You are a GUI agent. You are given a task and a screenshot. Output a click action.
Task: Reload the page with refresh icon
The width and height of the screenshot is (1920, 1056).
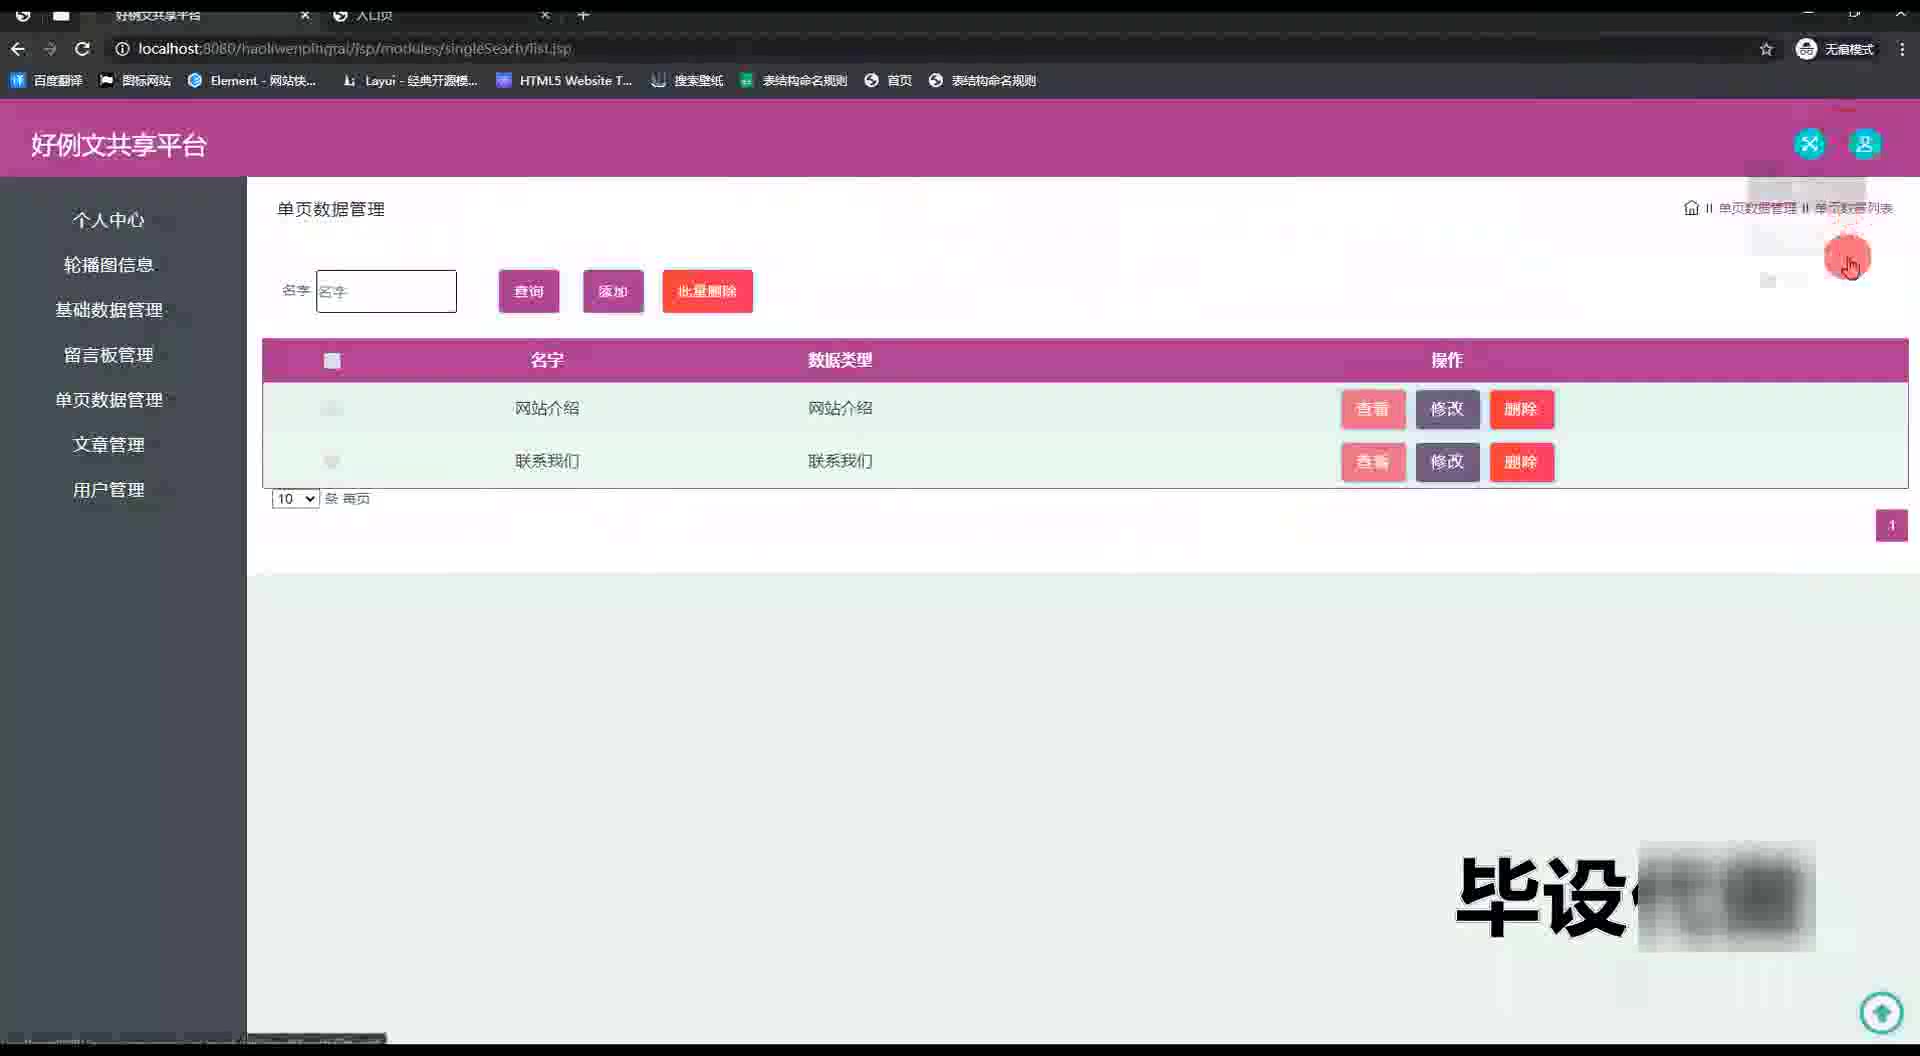tap(83, 48)
